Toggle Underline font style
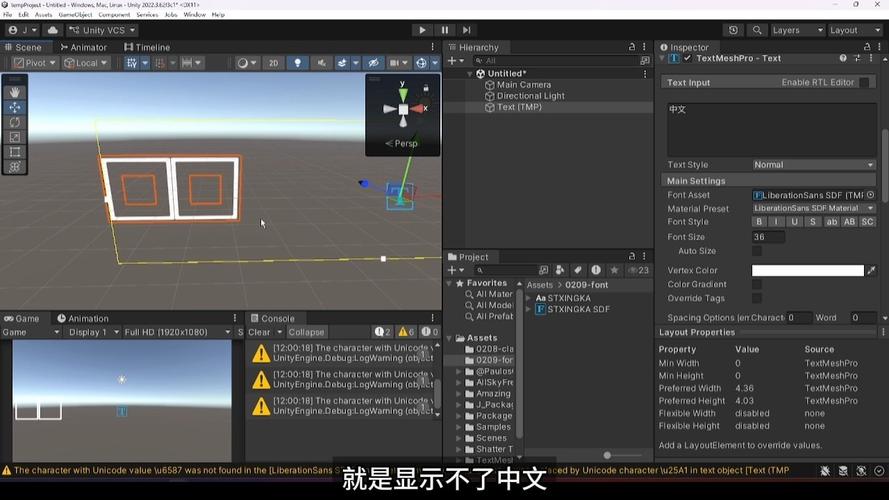The height and width of the screenshot is (500, 889). [x=794, y=222]
